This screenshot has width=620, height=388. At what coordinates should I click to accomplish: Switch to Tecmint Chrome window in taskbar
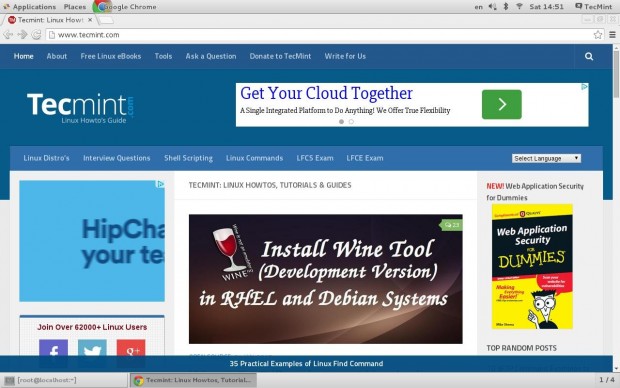[x=193, y=380]
